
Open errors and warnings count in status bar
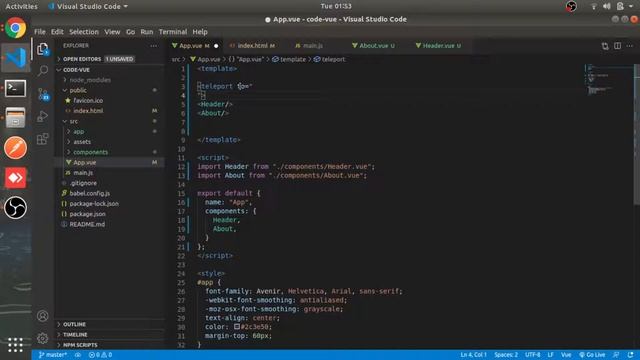[x=100, y=355]
